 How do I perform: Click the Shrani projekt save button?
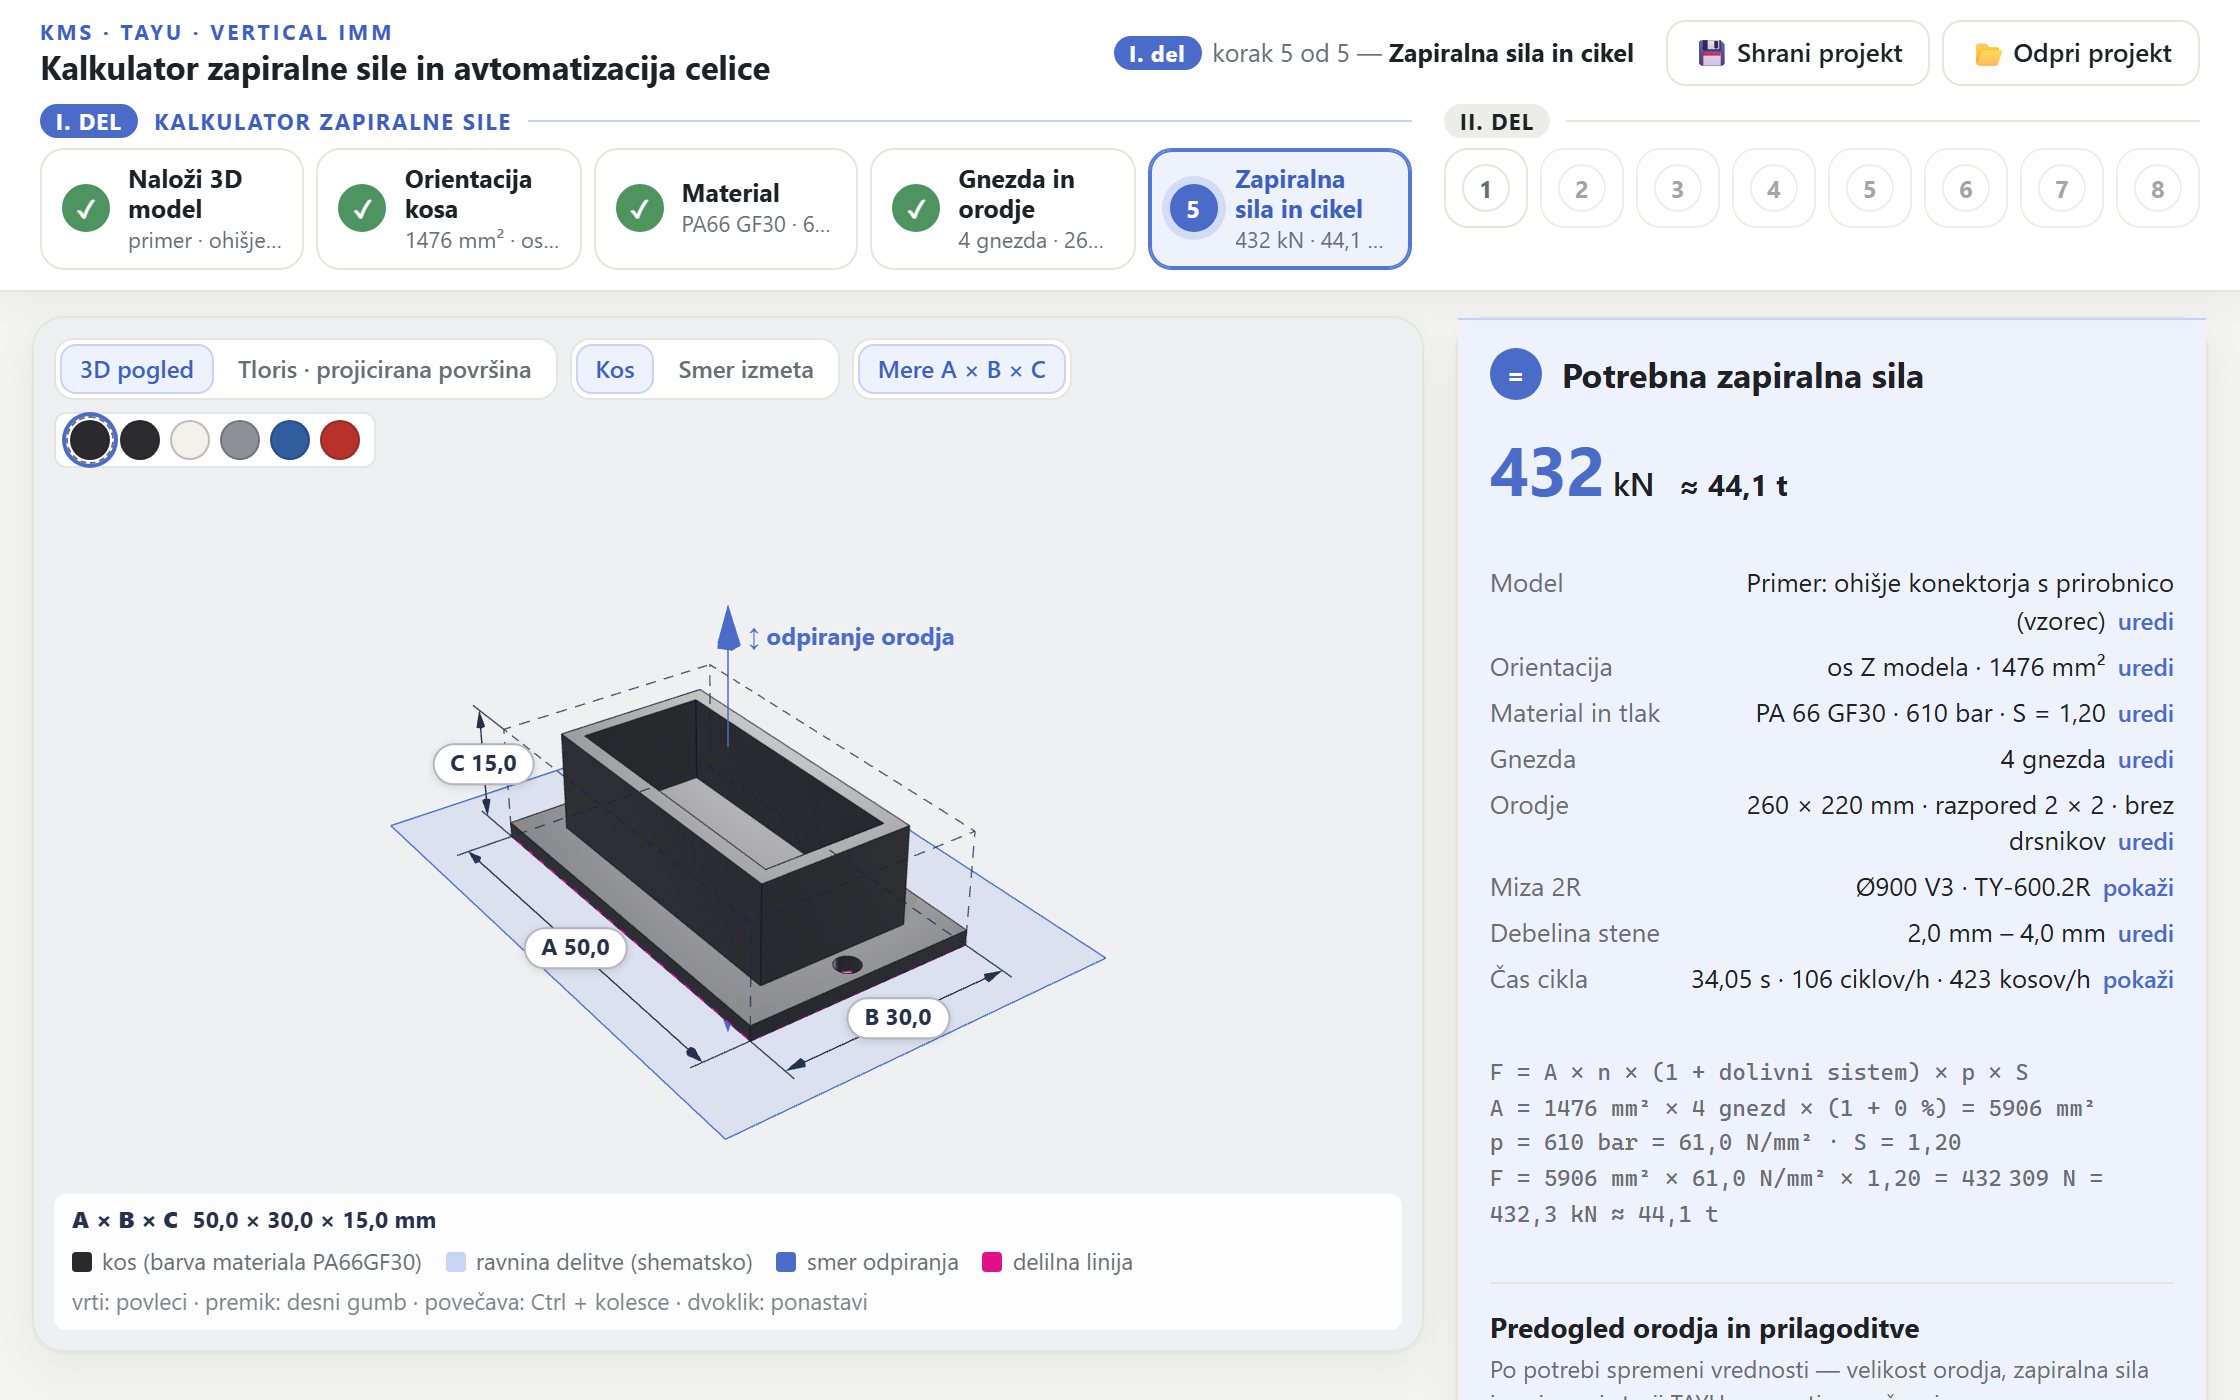[1797, 53]
